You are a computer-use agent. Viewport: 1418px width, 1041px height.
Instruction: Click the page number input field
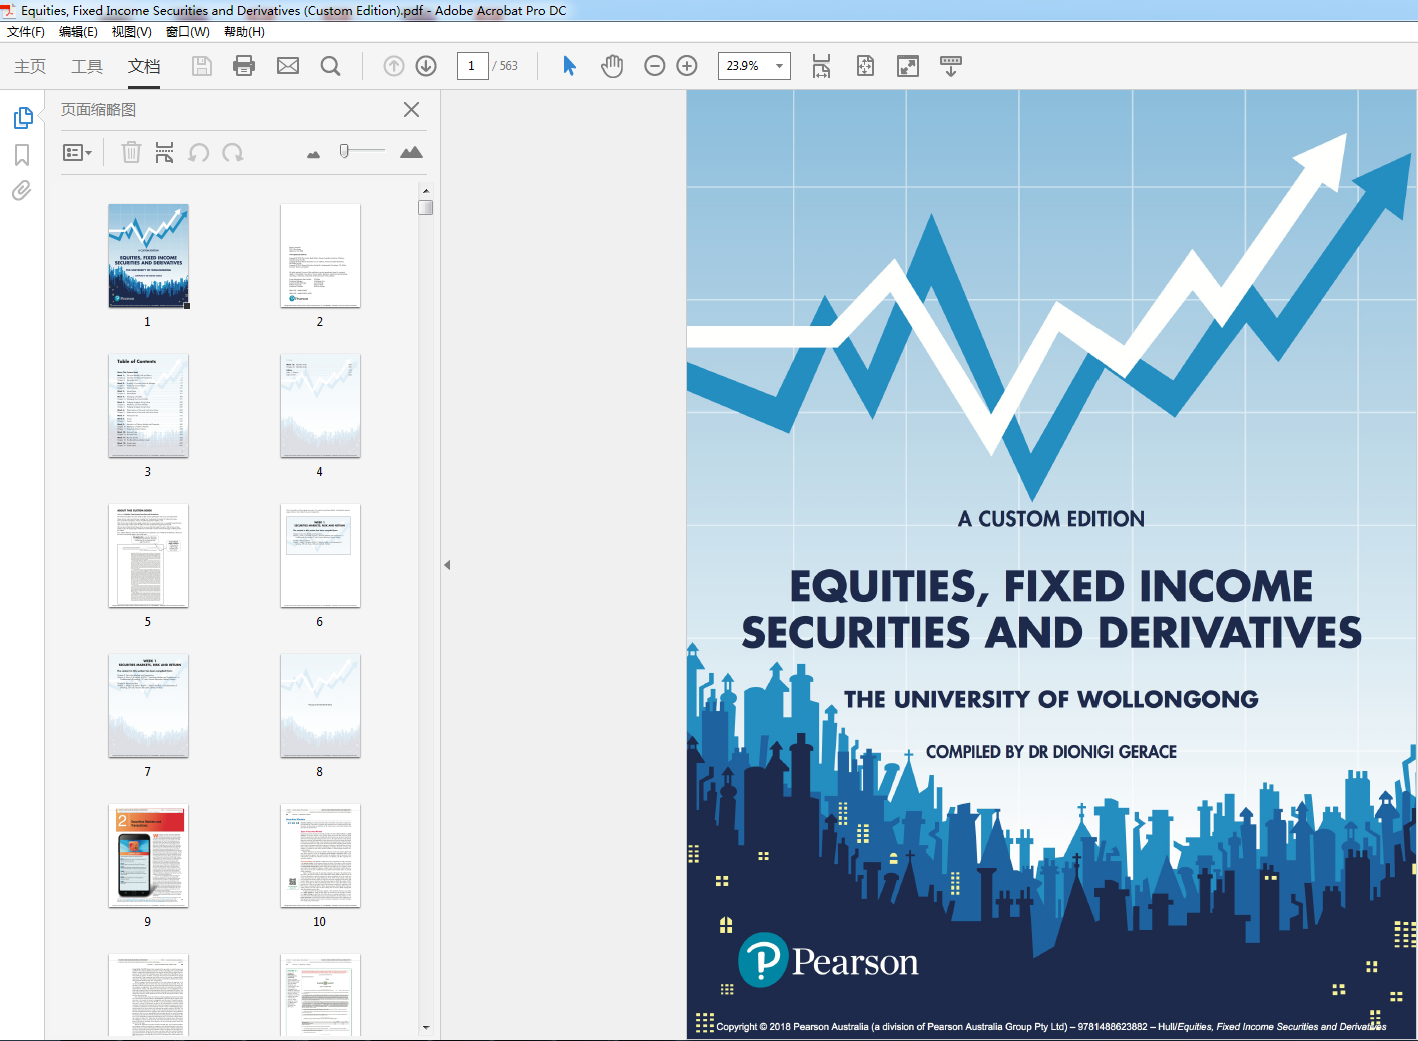pyautogui.click(x=472, y=66)
